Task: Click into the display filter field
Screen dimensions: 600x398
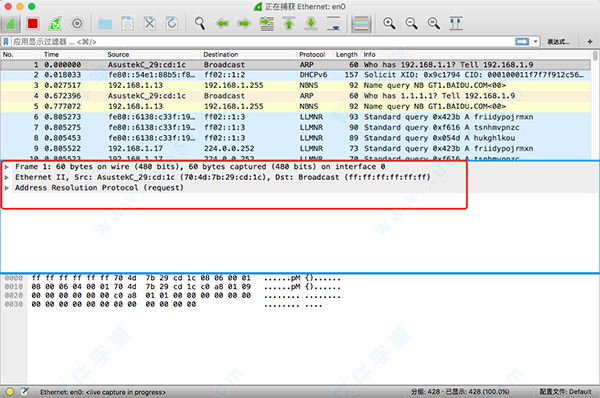Action: point(262,41)
